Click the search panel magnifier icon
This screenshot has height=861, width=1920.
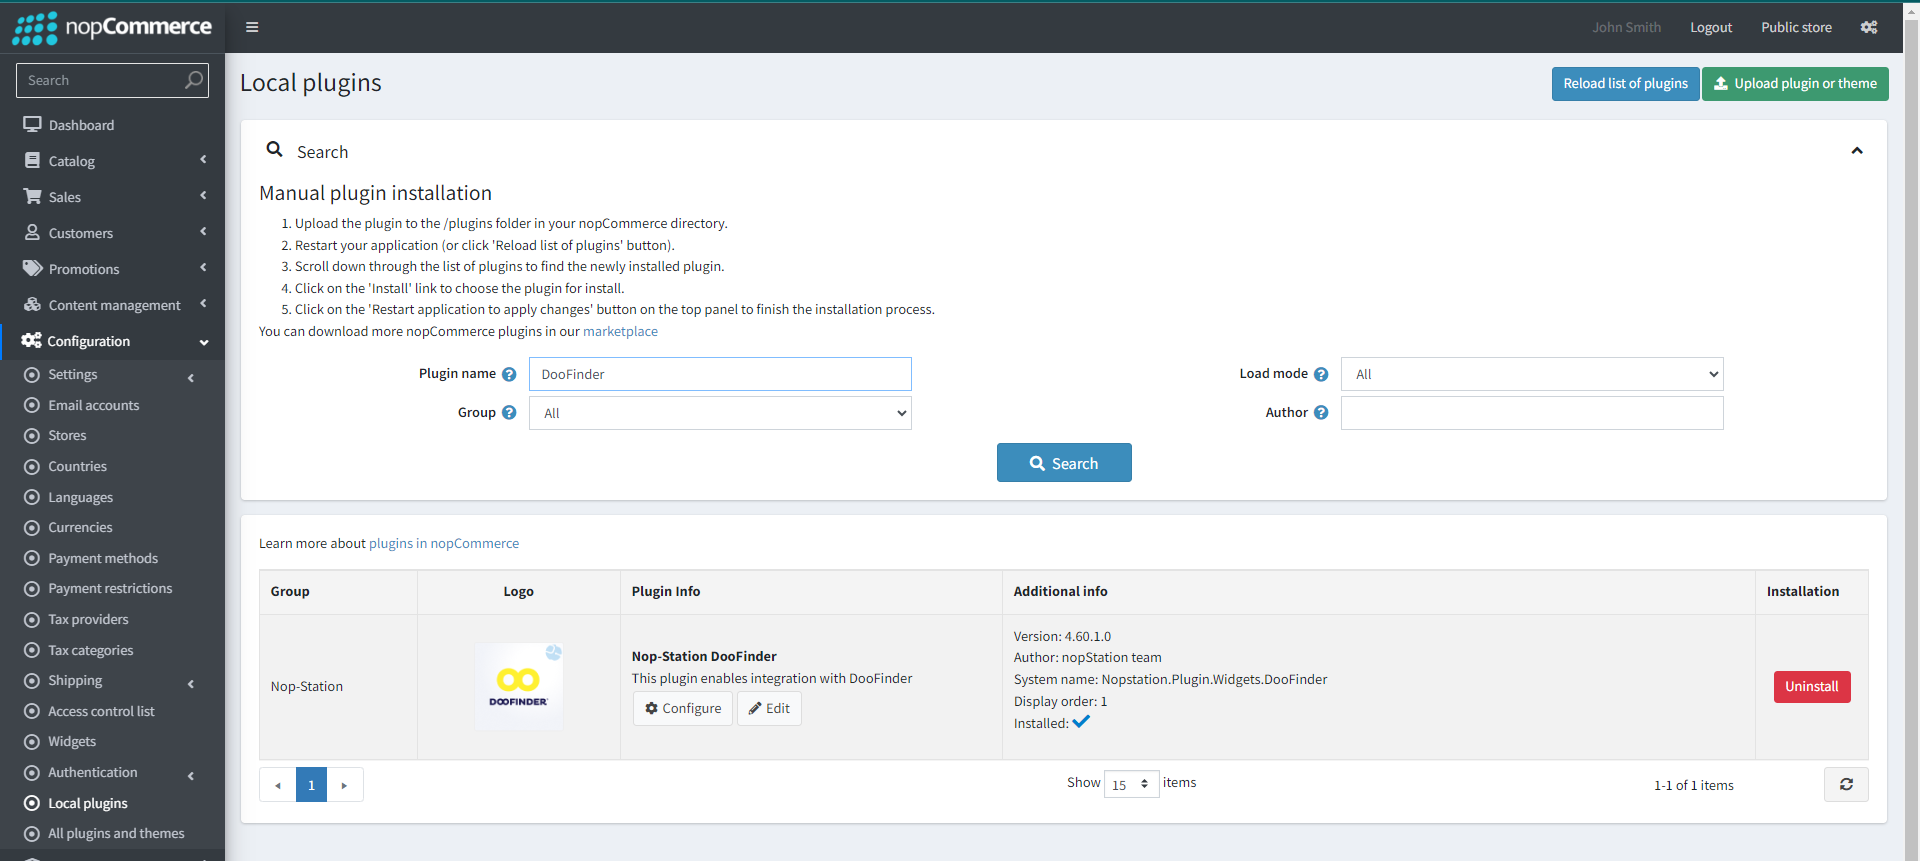(274, 150)
